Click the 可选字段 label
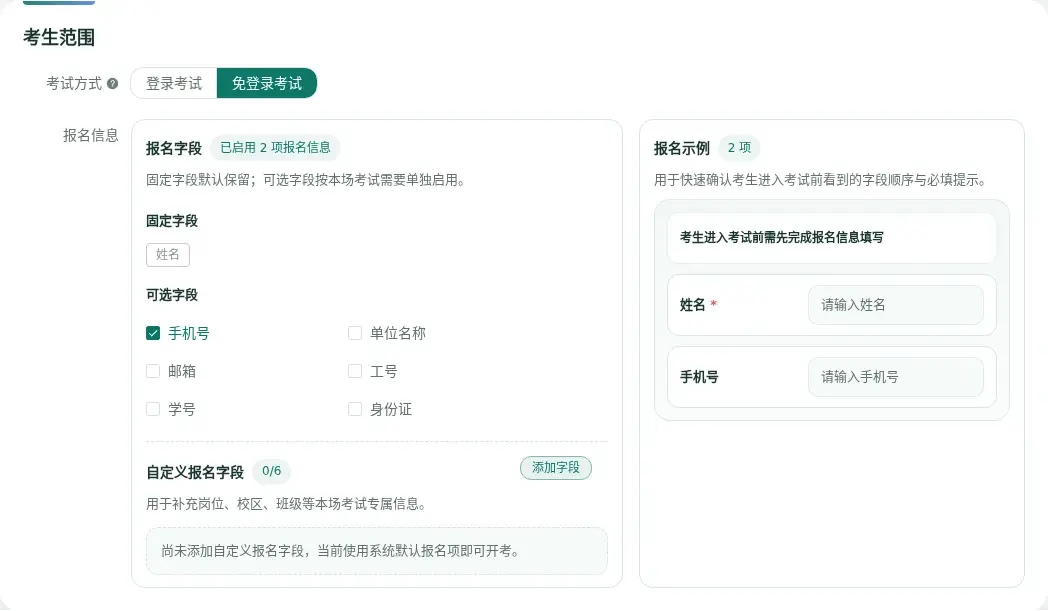 click(x=172, y=295)
